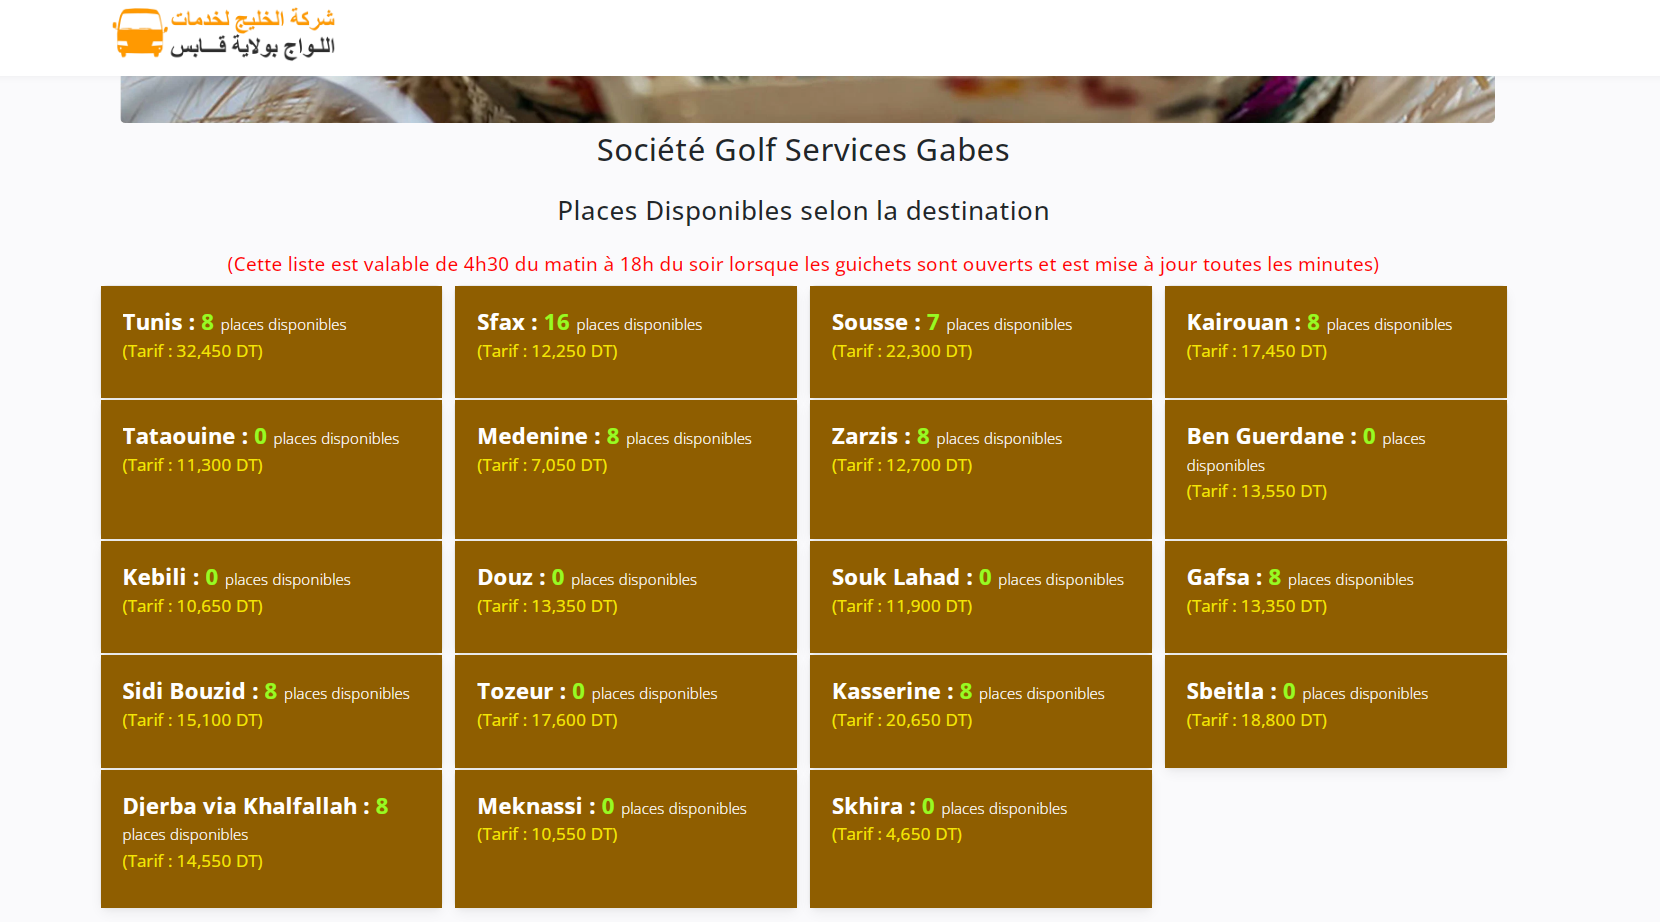
Task: Choose the Kasserine destination card
Action: (980, 710)
